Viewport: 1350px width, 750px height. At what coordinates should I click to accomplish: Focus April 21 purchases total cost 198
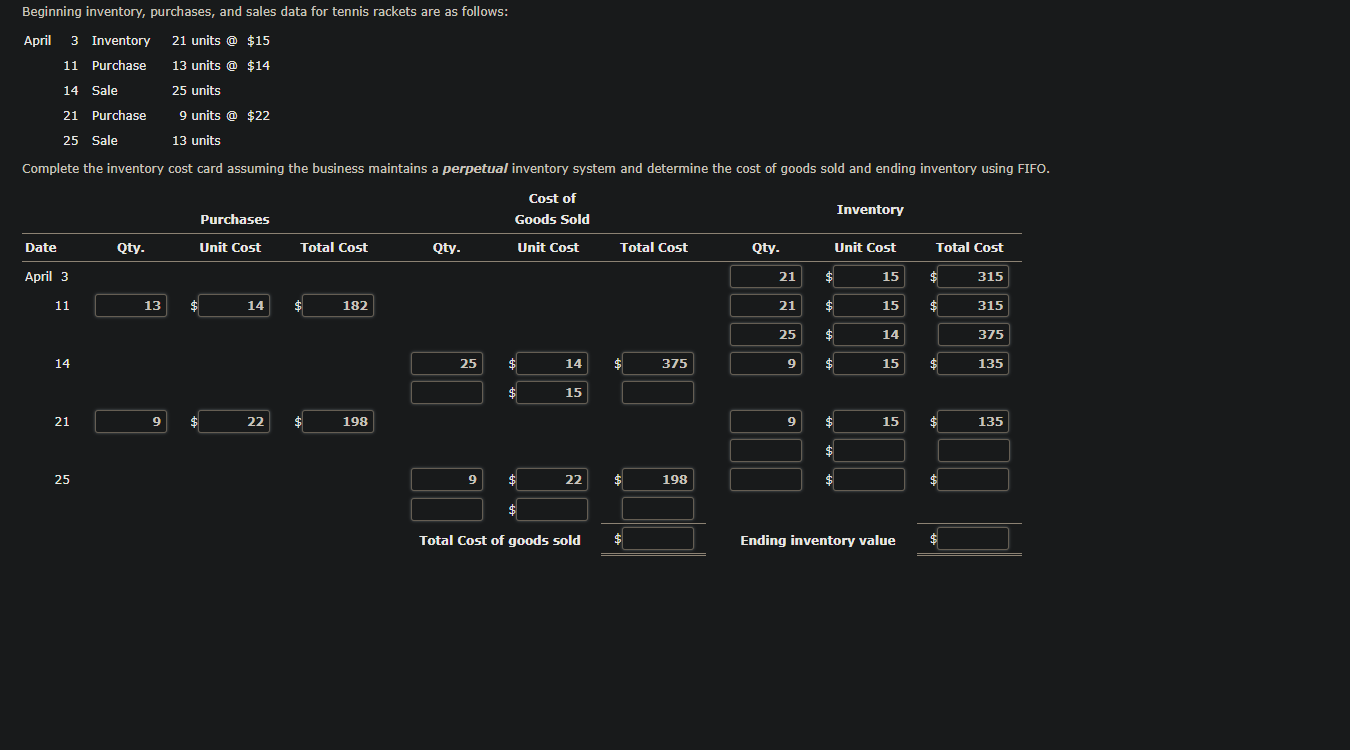(337, 422)
